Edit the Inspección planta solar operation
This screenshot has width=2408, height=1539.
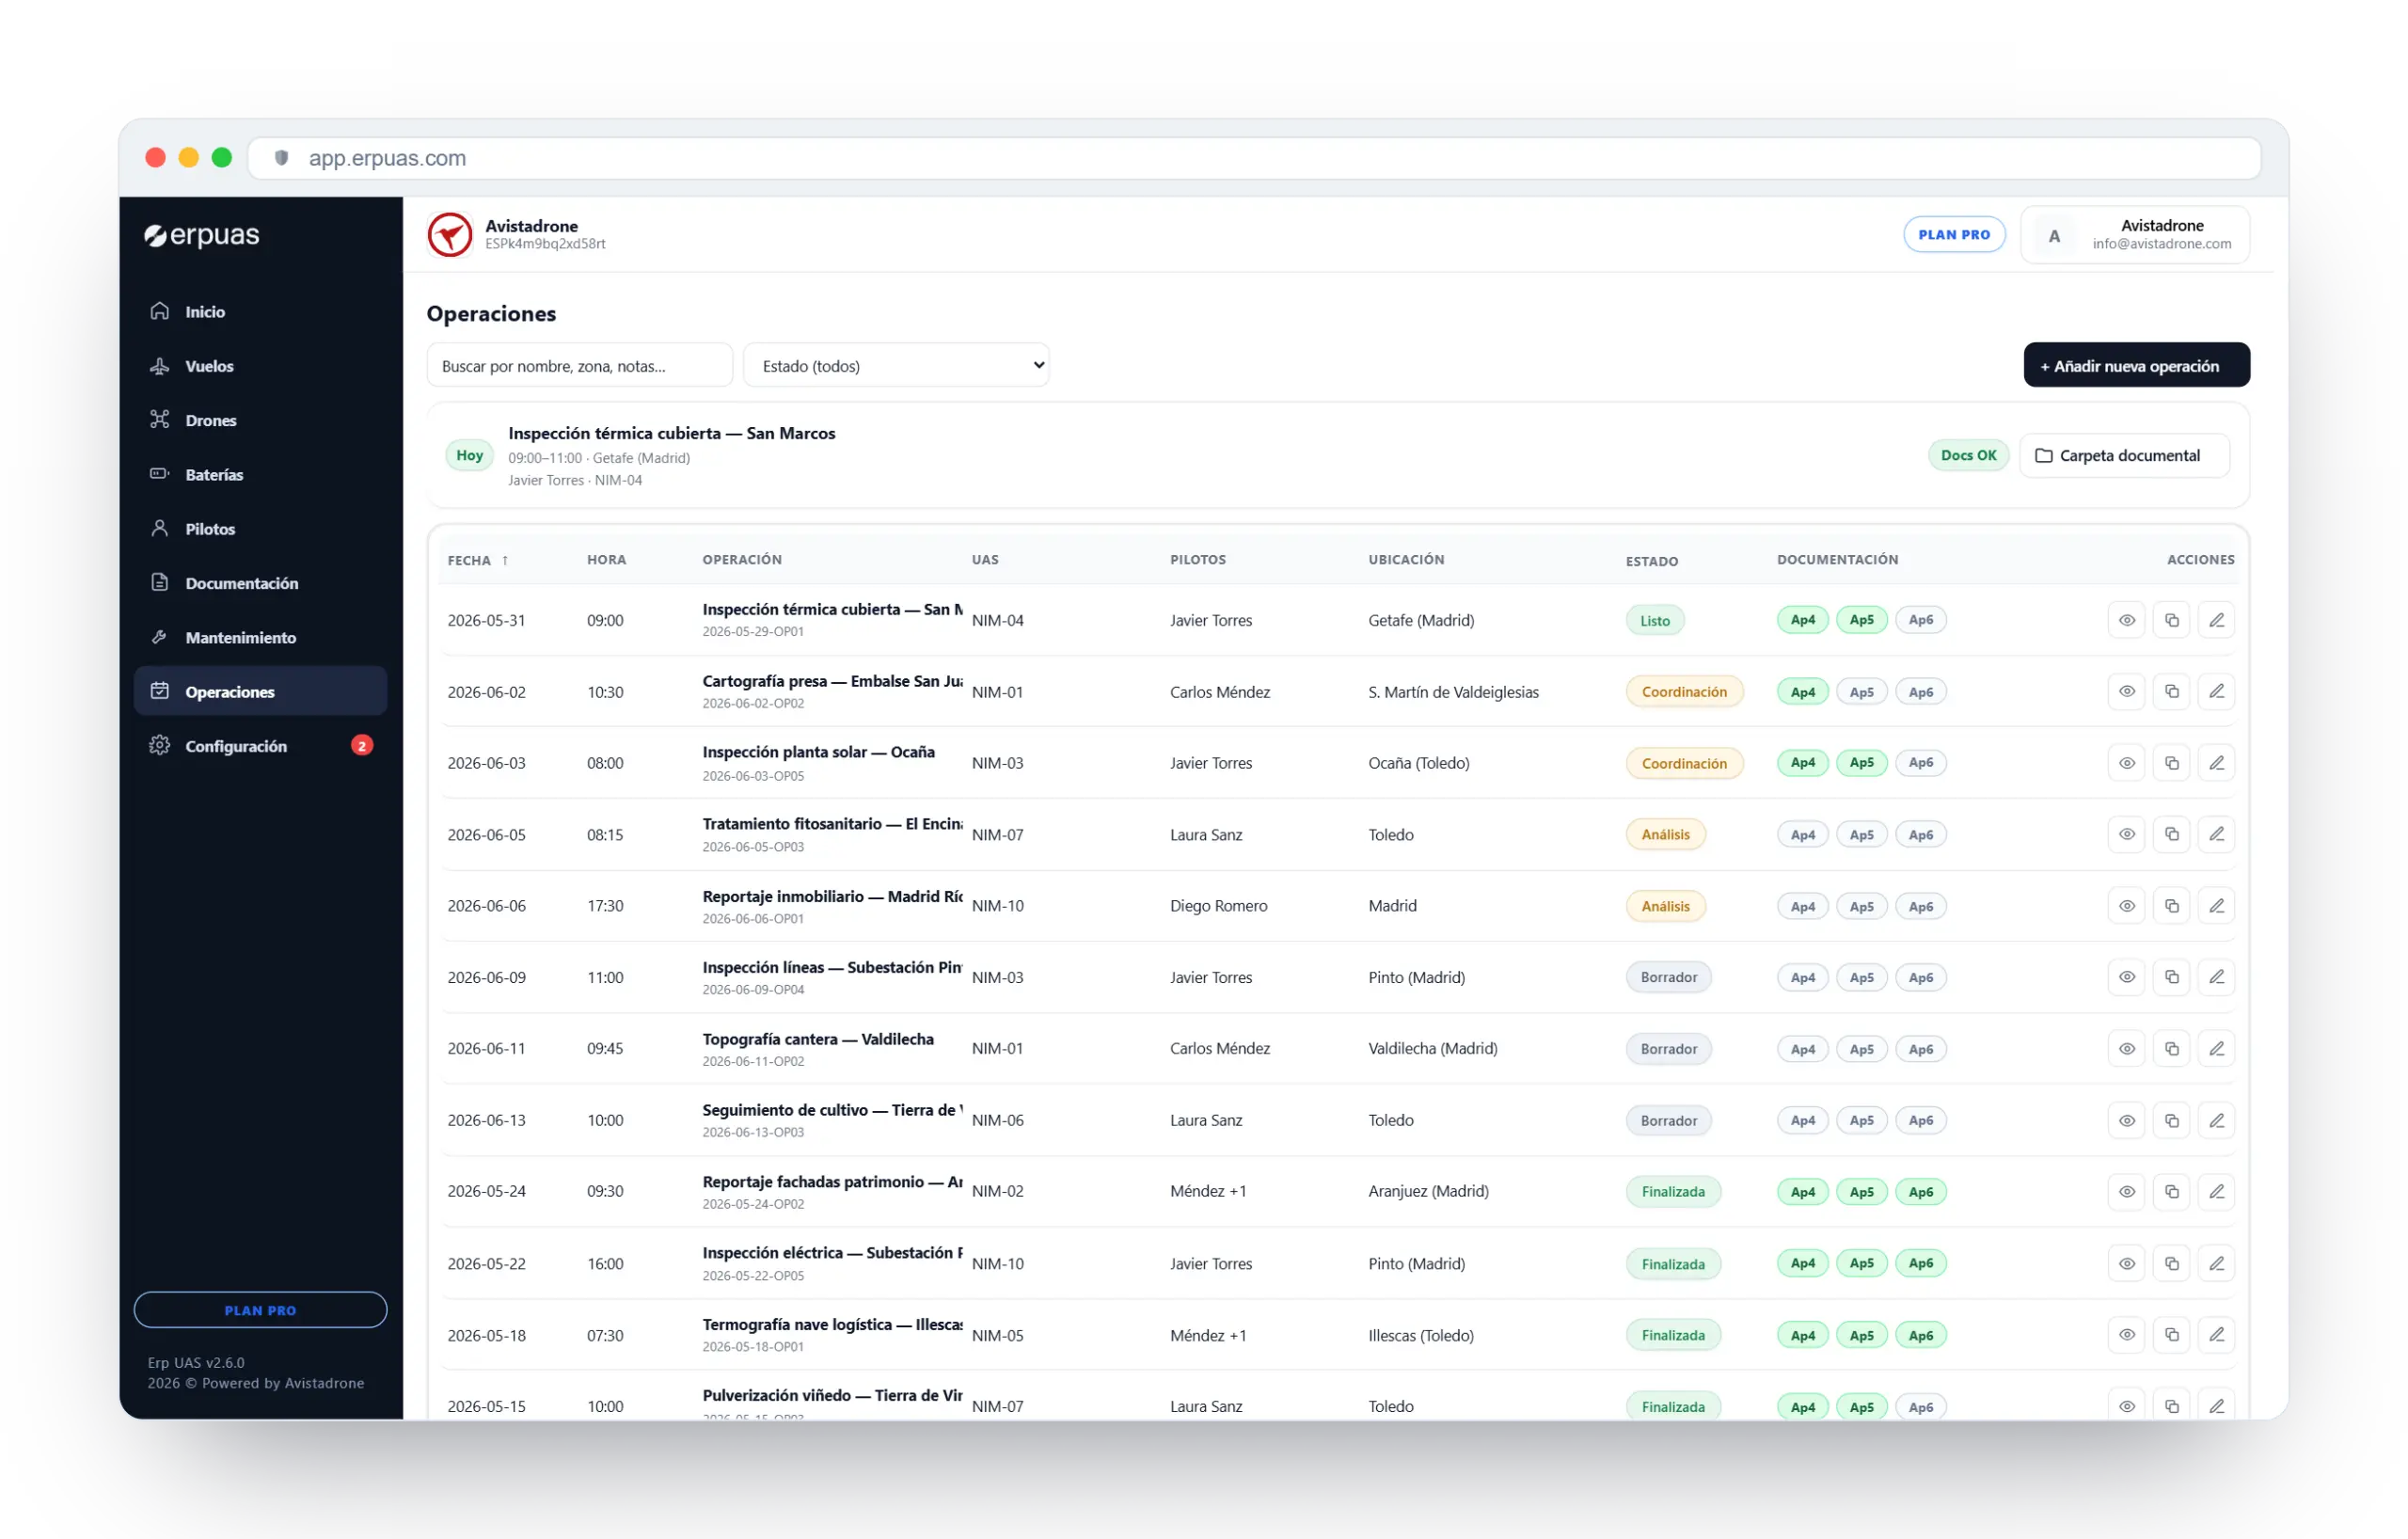pos(2216,763)
